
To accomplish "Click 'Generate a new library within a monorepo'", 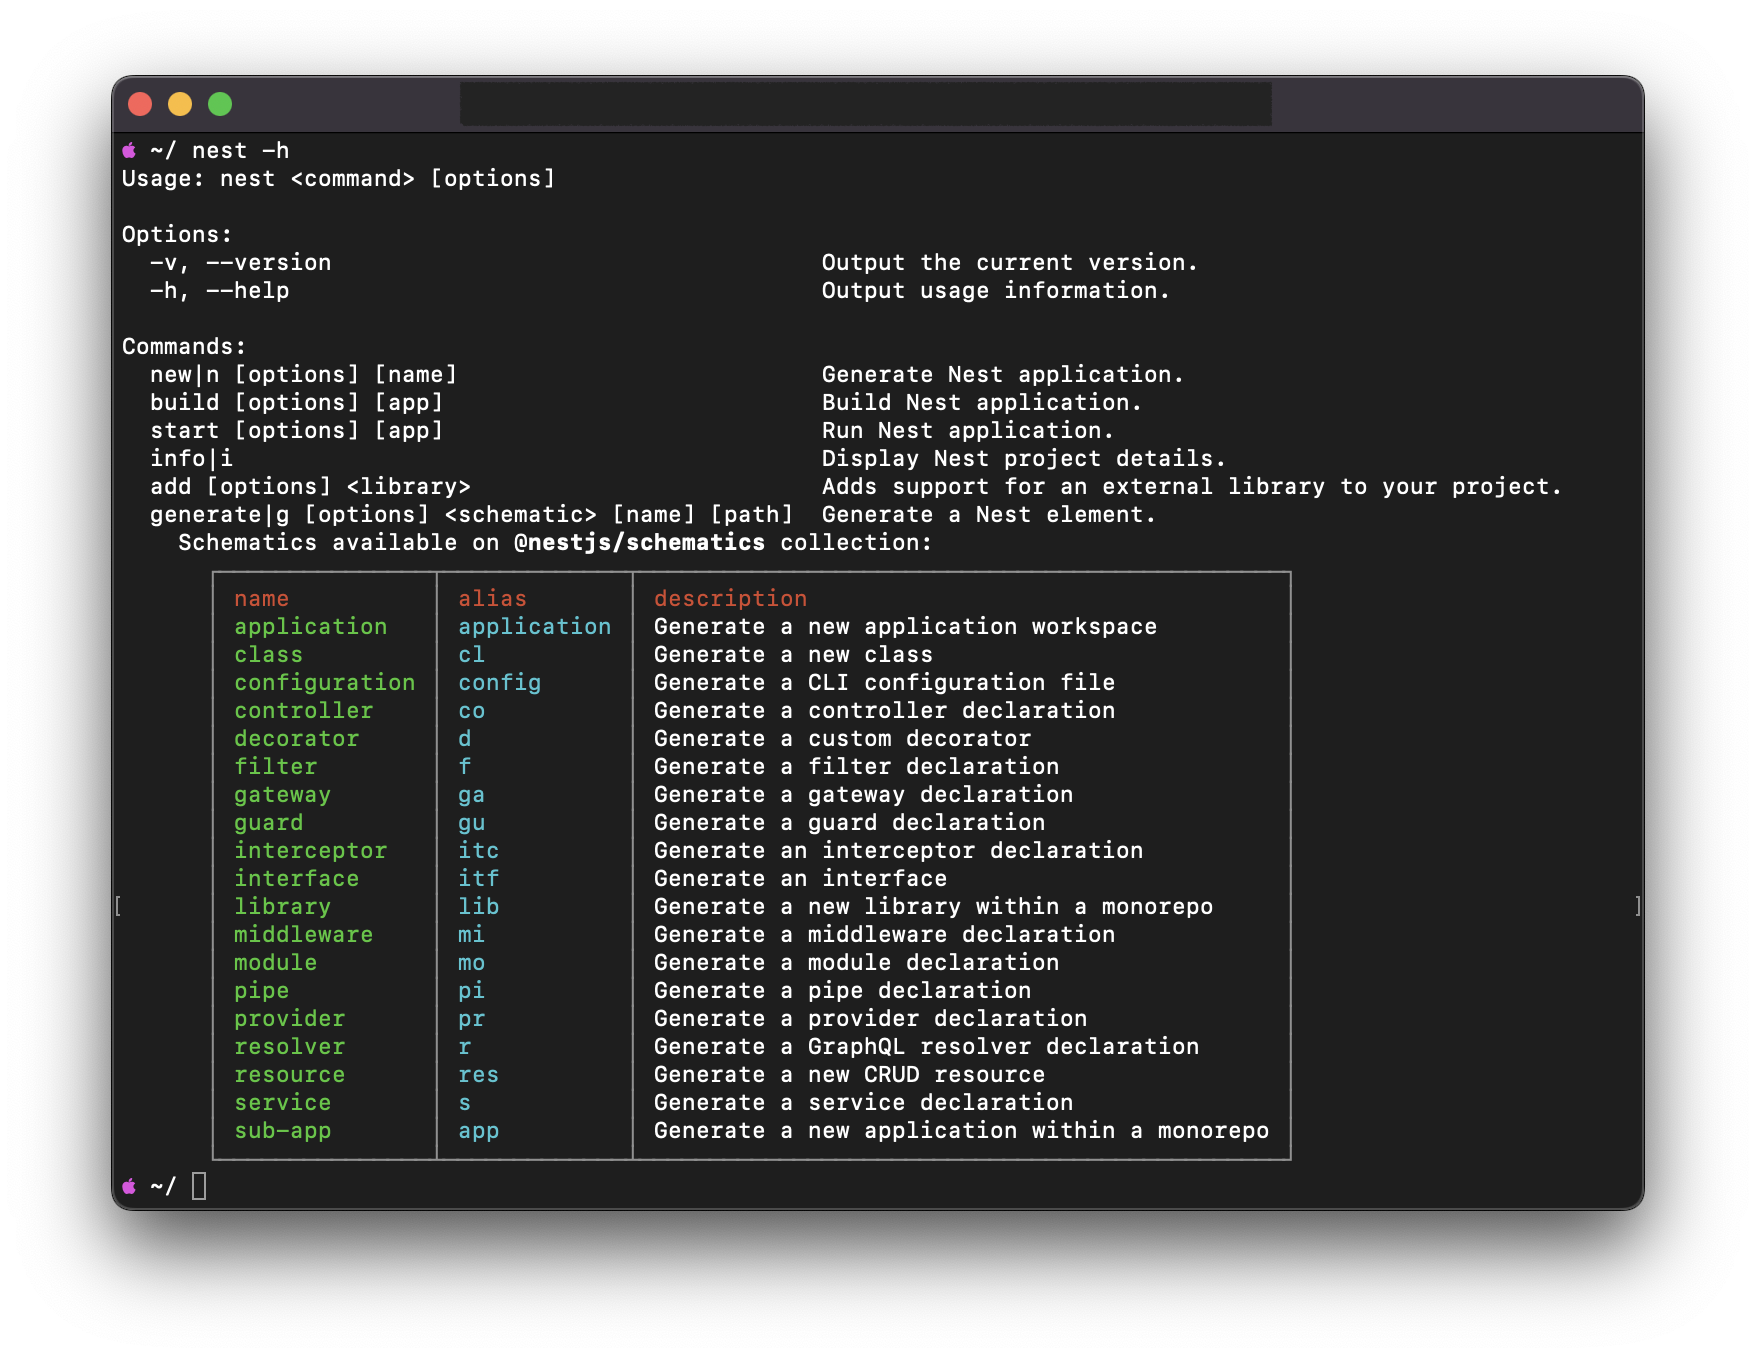I will (934, 907).
